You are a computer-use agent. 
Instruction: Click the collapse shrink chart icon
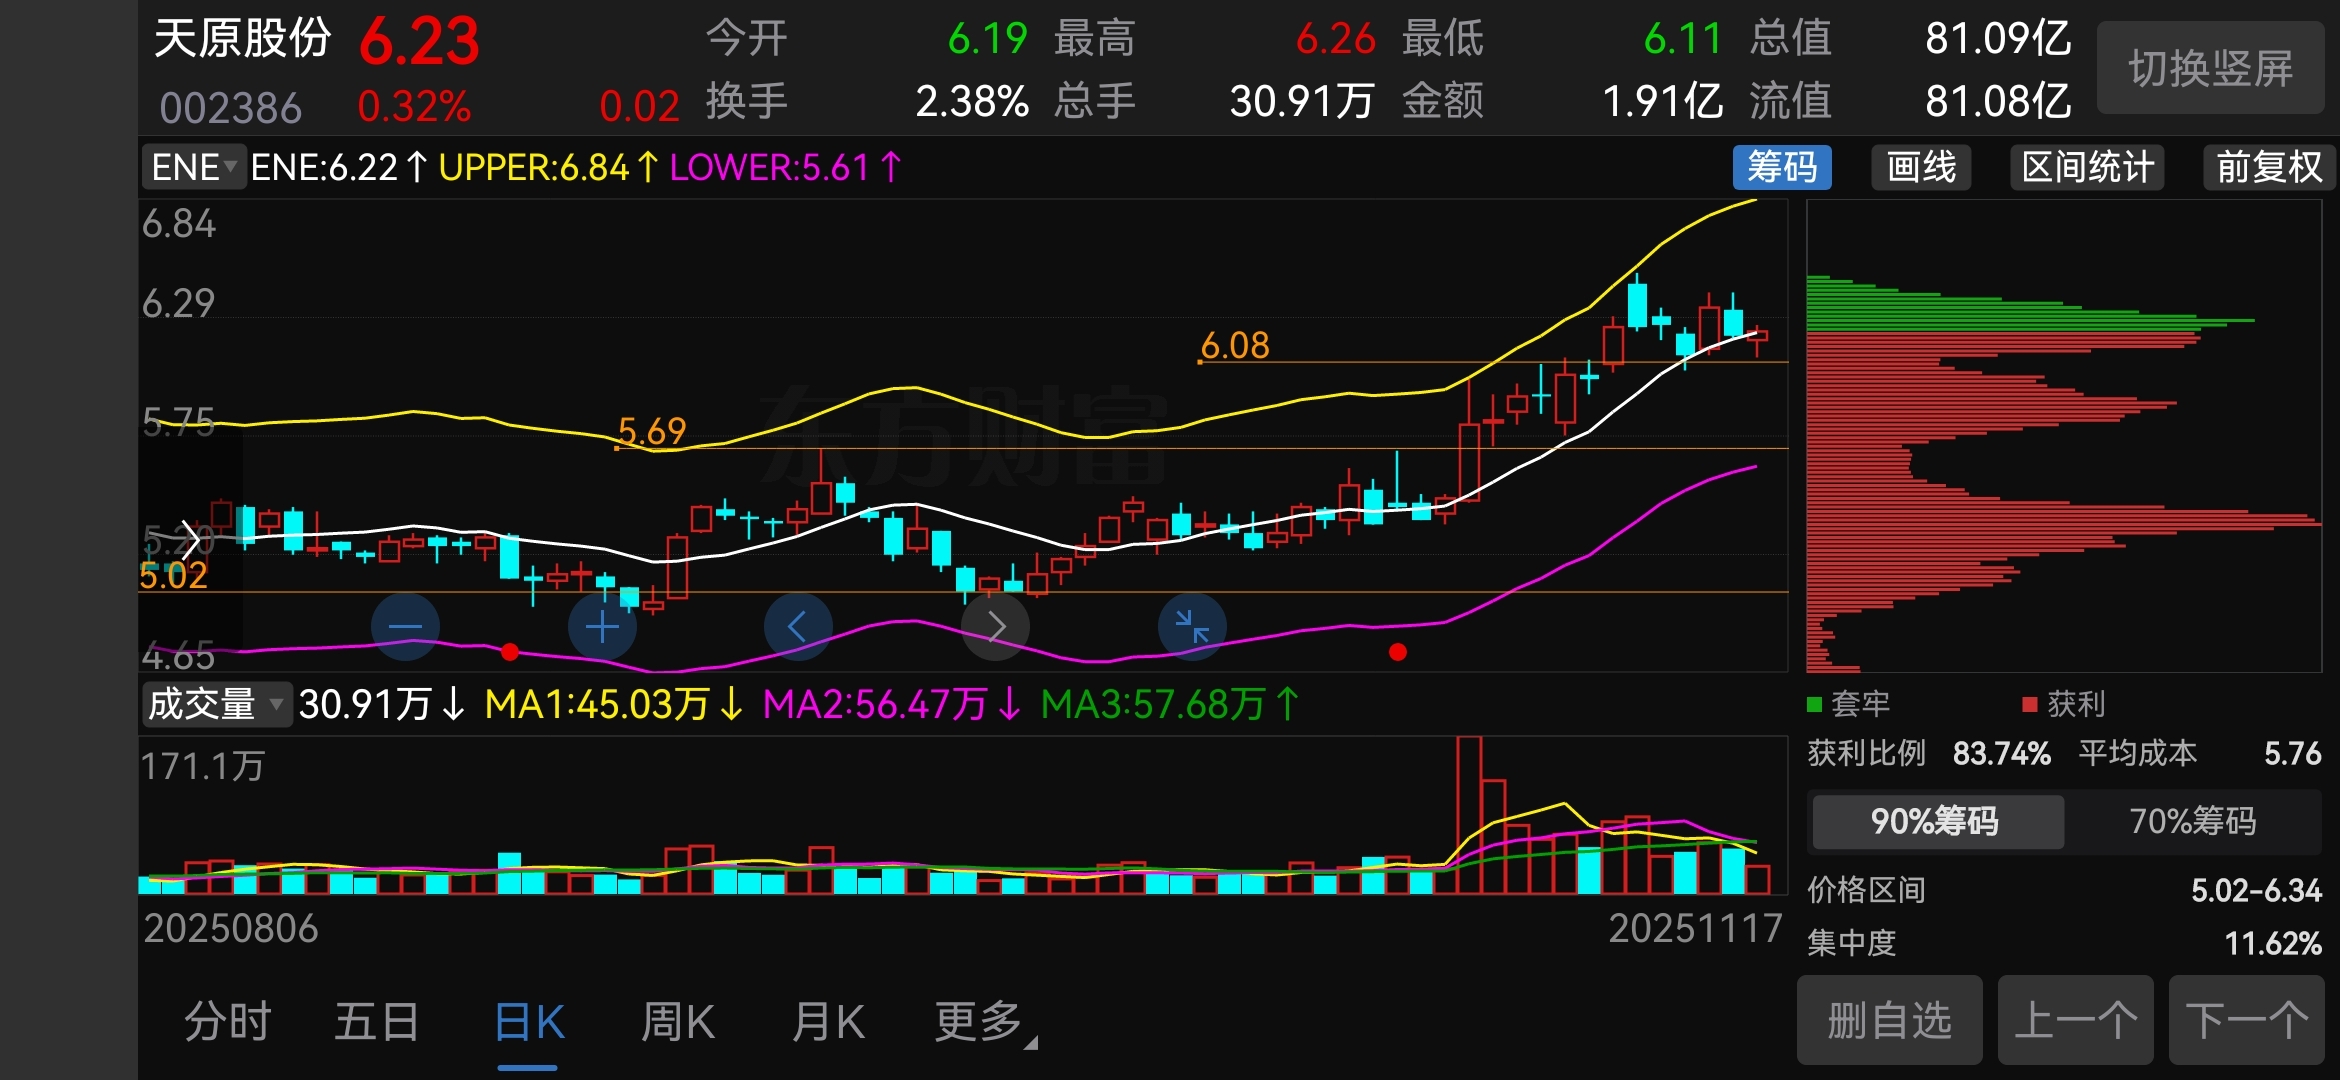(1192, 627)
